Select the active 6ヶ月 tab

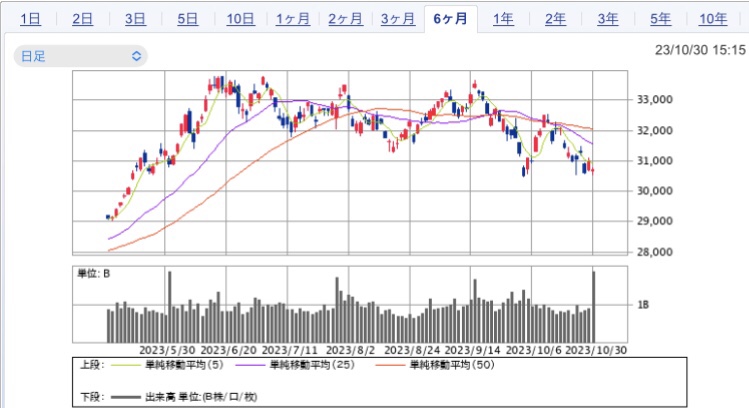pos(450,19)
